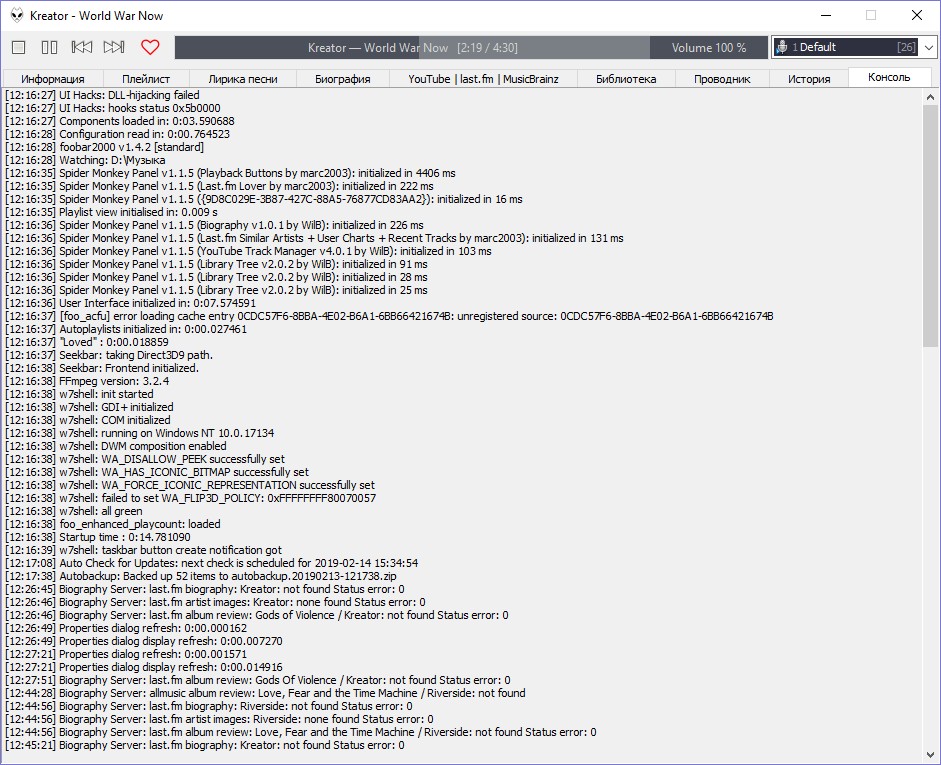
Task: Switch to the Информация tab
Action: 53,79
